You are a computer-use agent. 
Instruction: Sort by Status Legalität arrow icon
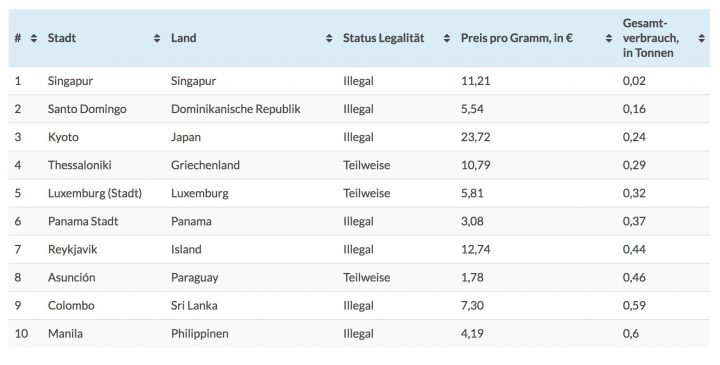pos(447,38)
